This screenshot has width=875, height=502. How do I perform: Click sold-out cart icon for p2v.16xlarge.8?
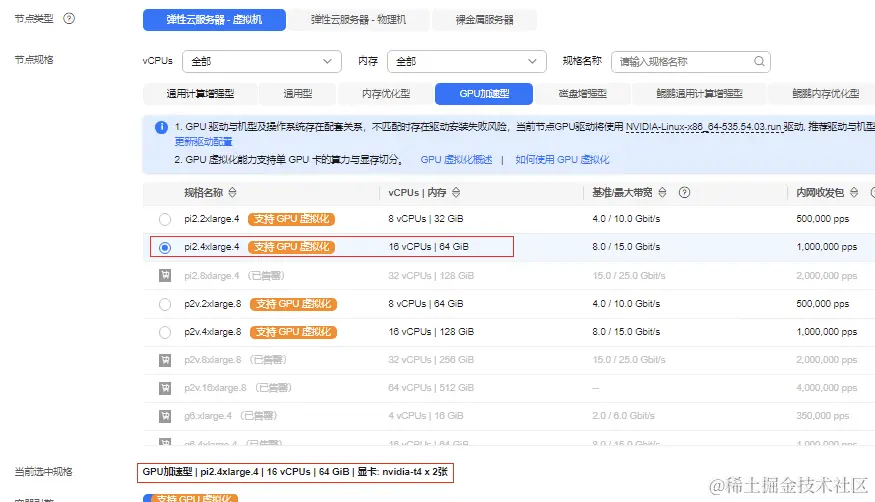[x=165, y=388]
